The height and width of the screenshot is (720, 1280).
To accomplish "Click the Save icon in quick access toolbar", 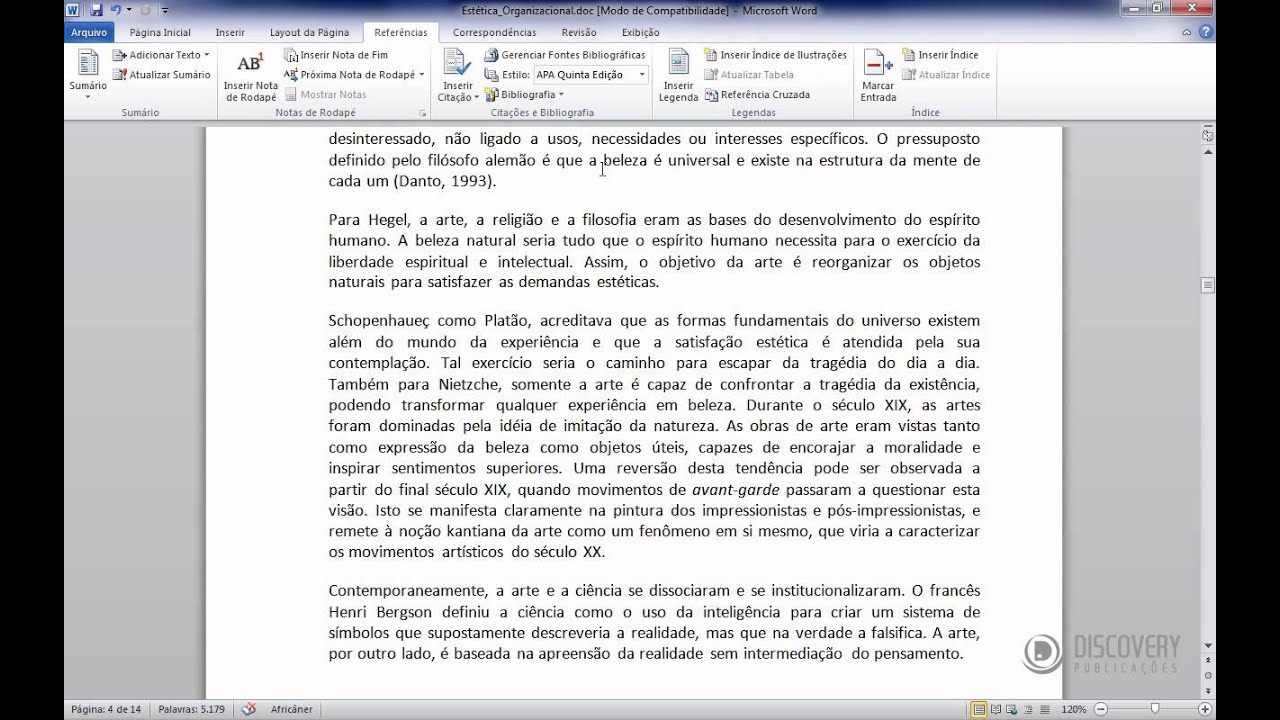I will pyautogui.click(x=96, y=10).
